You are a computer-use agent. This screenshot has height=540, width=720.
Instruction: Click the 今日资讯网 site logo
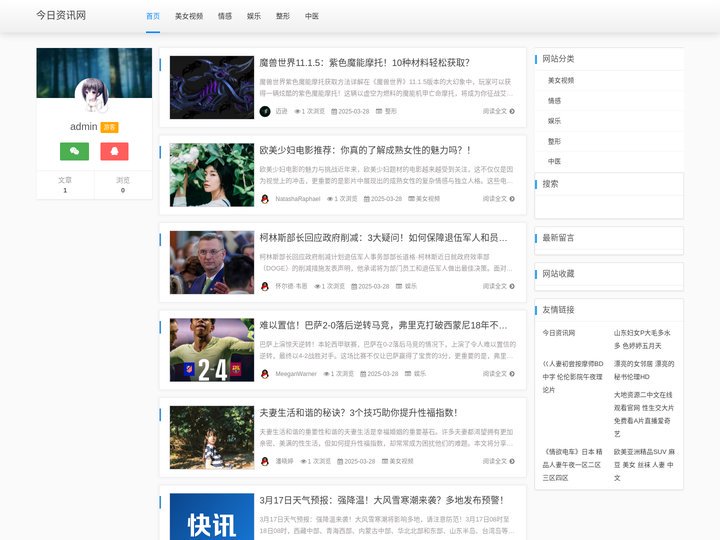pos(61,15)
